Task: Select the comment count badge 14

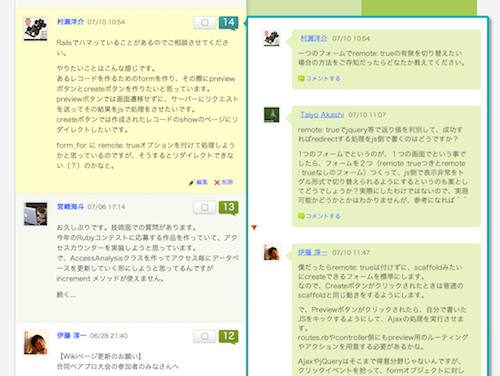Action: point(229,23)
